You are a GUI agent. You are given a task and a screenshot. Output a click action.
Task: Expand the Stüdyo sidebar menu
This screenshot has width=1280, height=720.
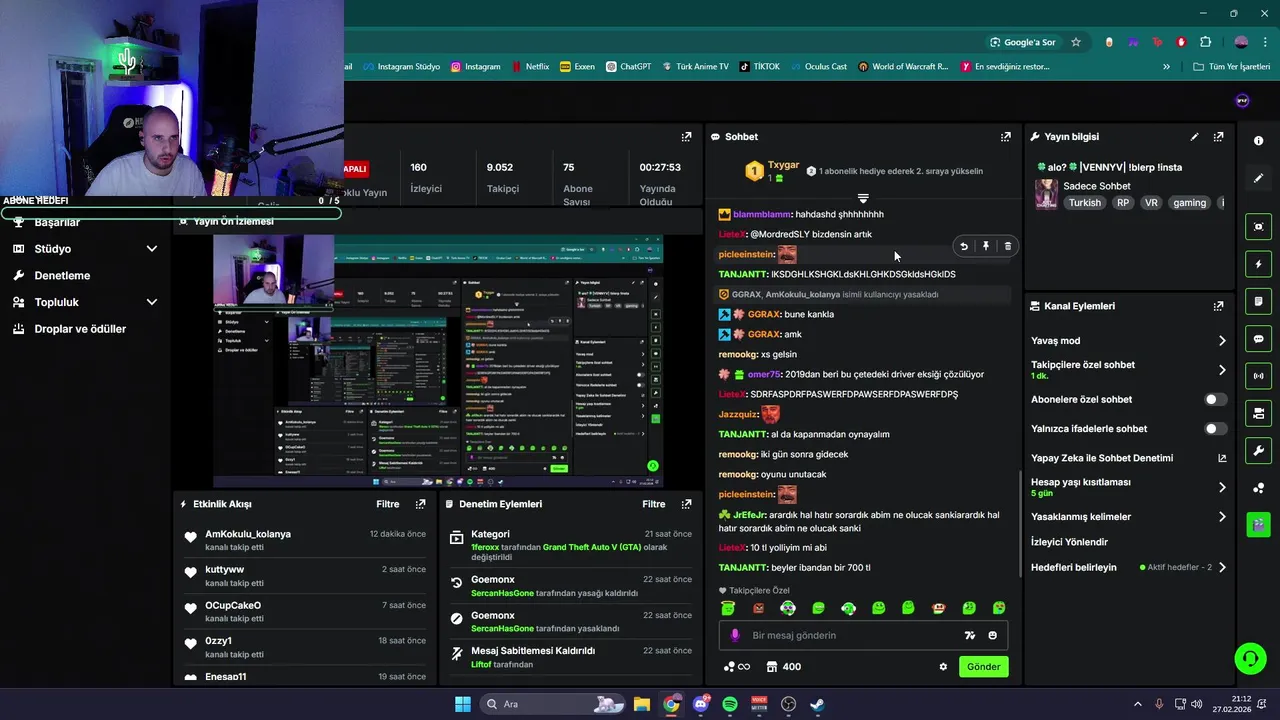152,249
